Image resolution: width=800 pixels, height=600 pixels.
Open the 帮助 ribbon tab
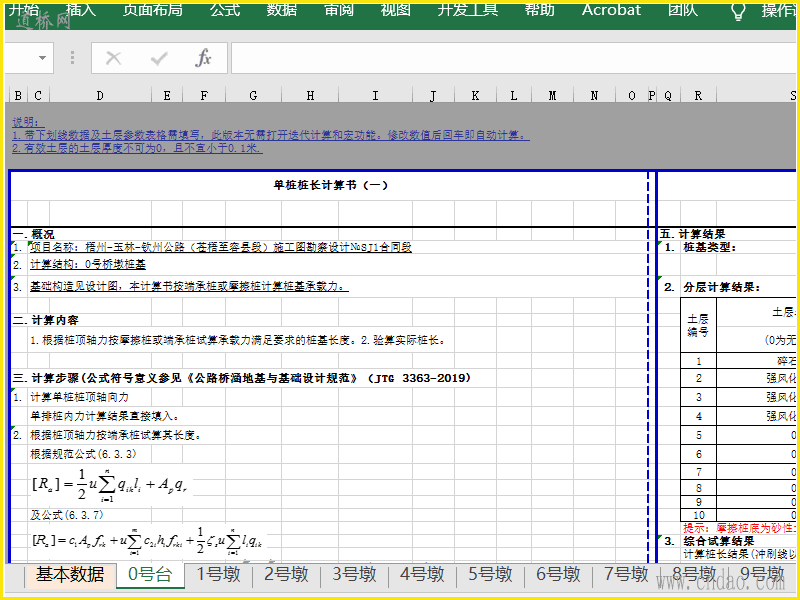[x=539, y=10]
